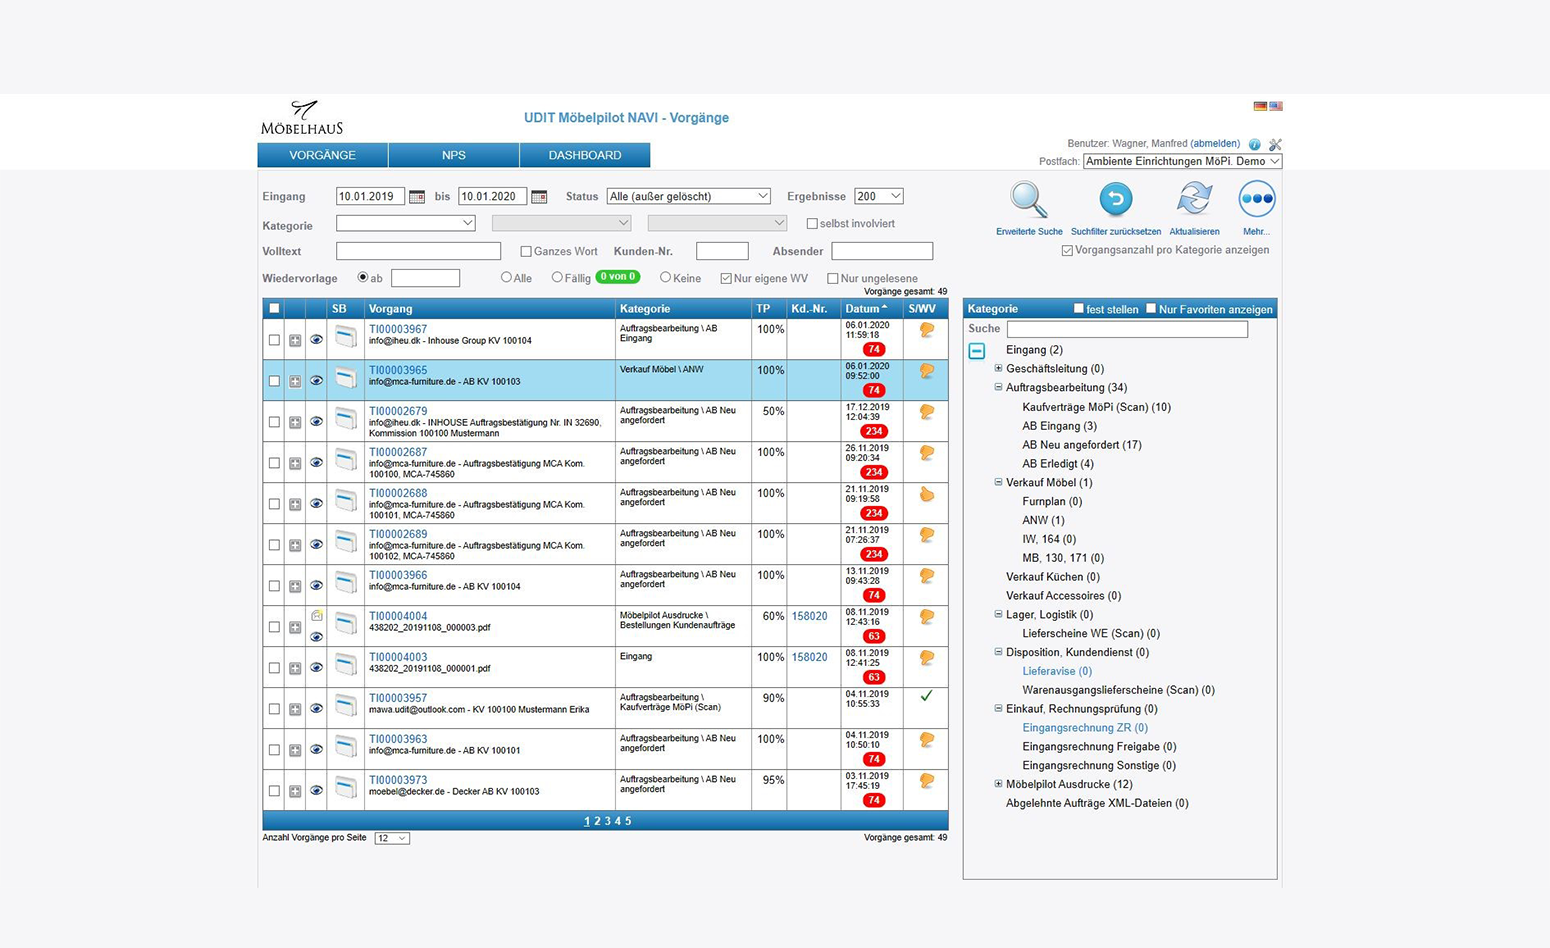Click document icon in row TI00003973
Screen dimensions: 1550x948
[x=346, y=788]
